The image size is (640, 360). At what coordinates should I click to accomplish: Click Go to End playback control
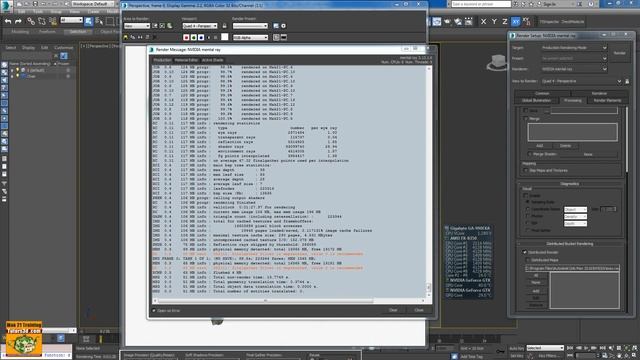tap(602, 348)
